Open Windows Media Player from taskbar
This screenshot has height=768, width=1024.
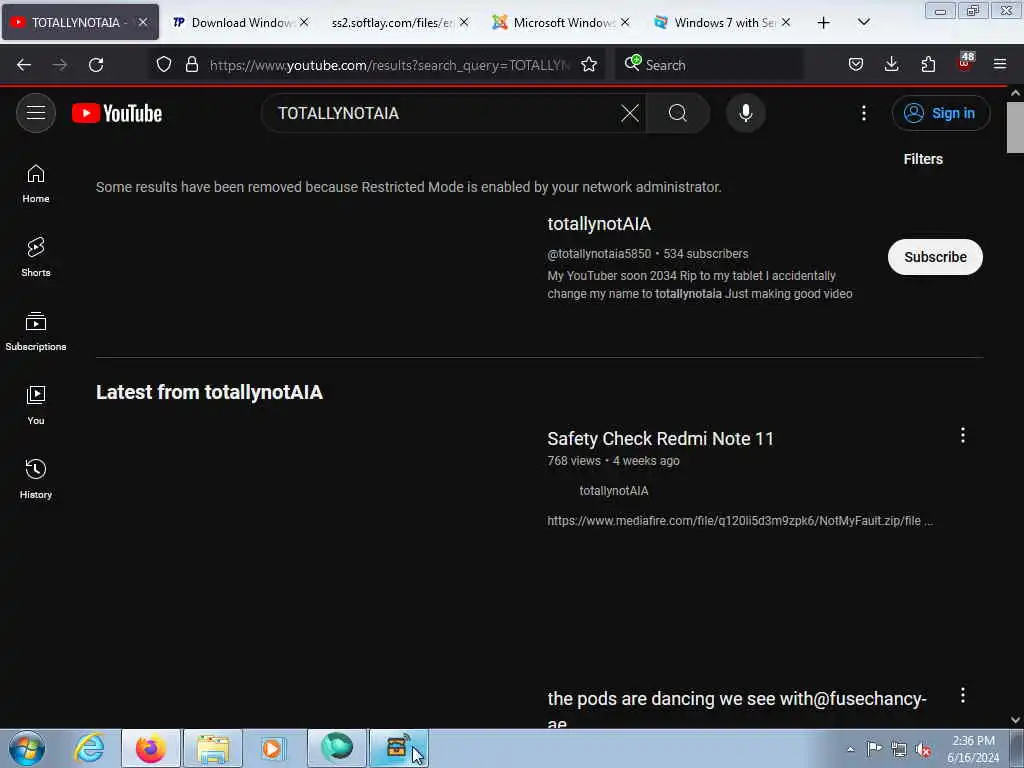coord(273,748)
